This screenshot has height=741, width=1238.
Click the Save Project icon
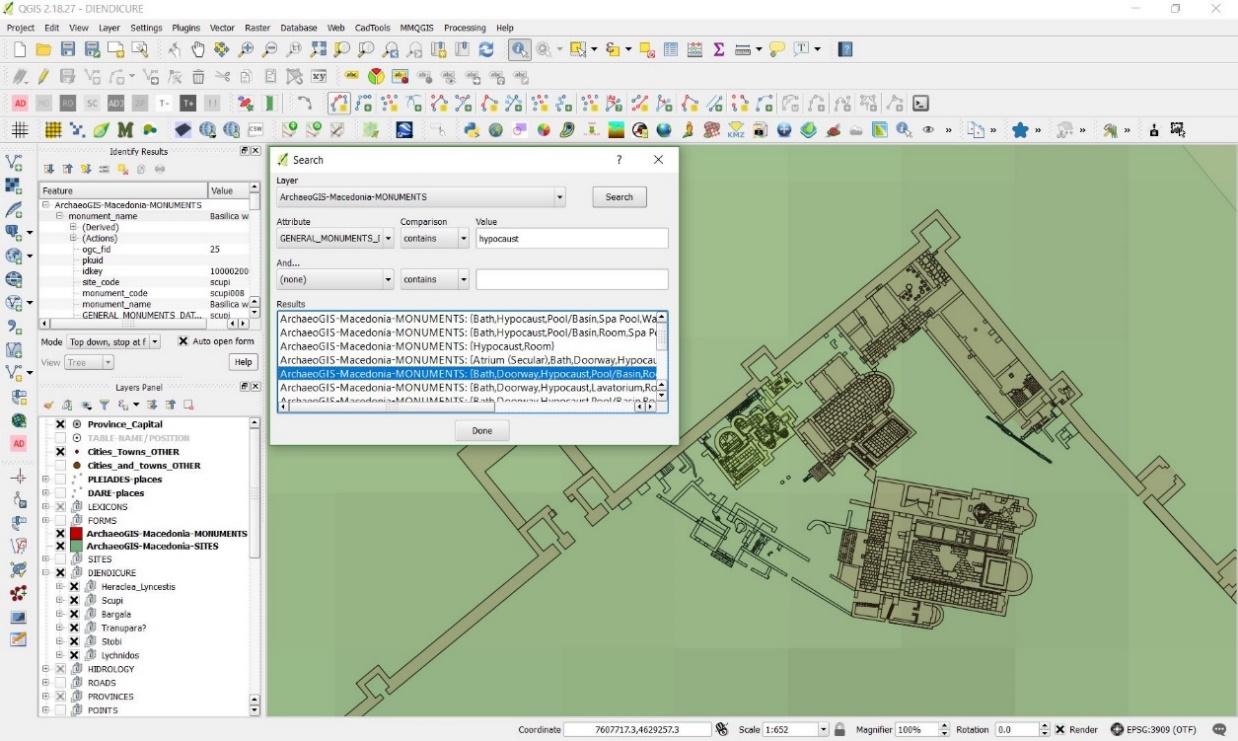[x=68, y=49]
